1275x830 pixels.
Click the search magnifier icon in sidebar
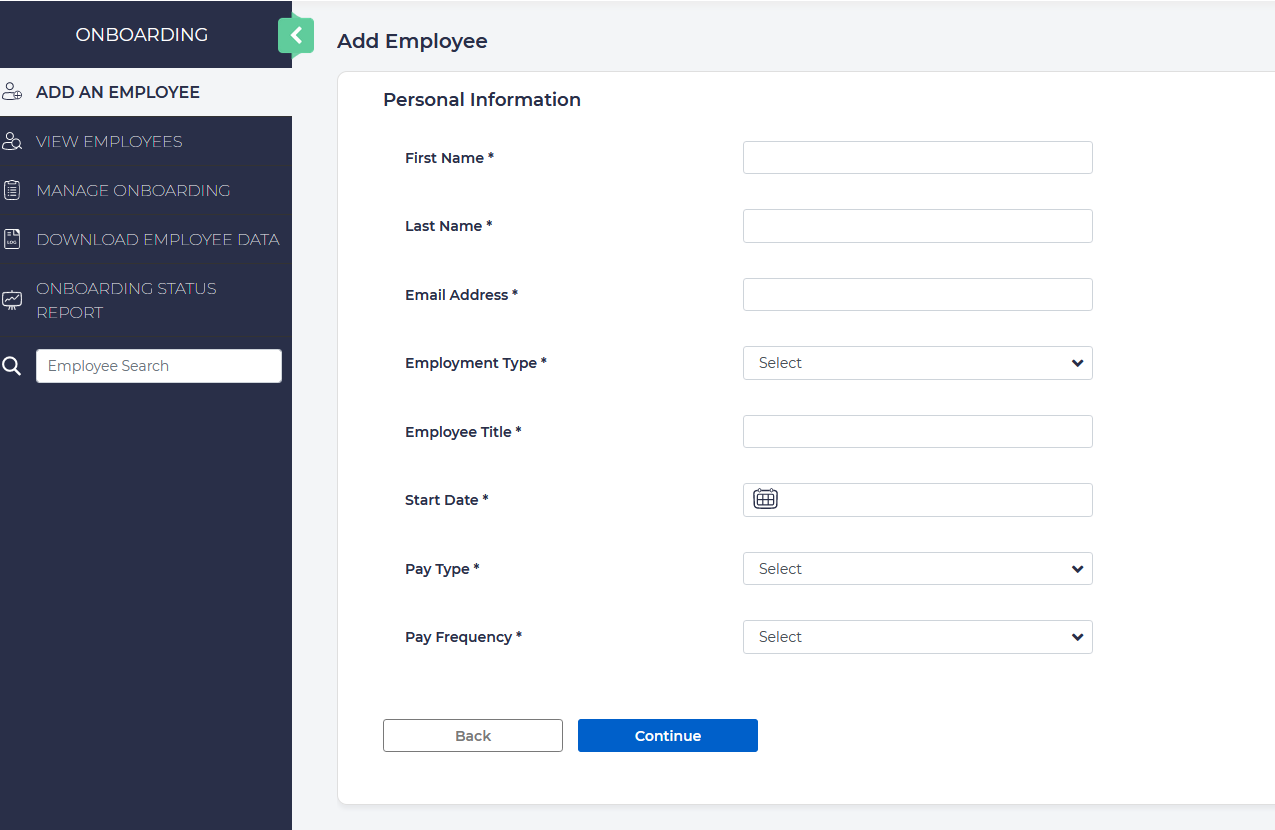(x=12, y=366)
